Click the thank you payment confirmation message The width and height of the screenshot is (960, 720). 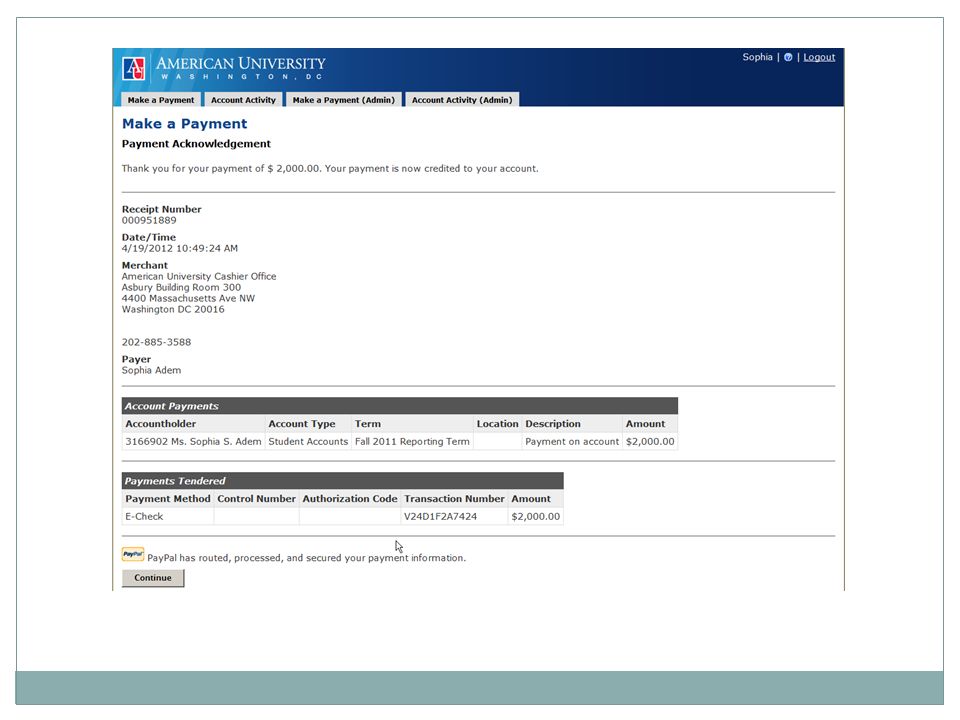pyautogui.click(x=330, y=168)
